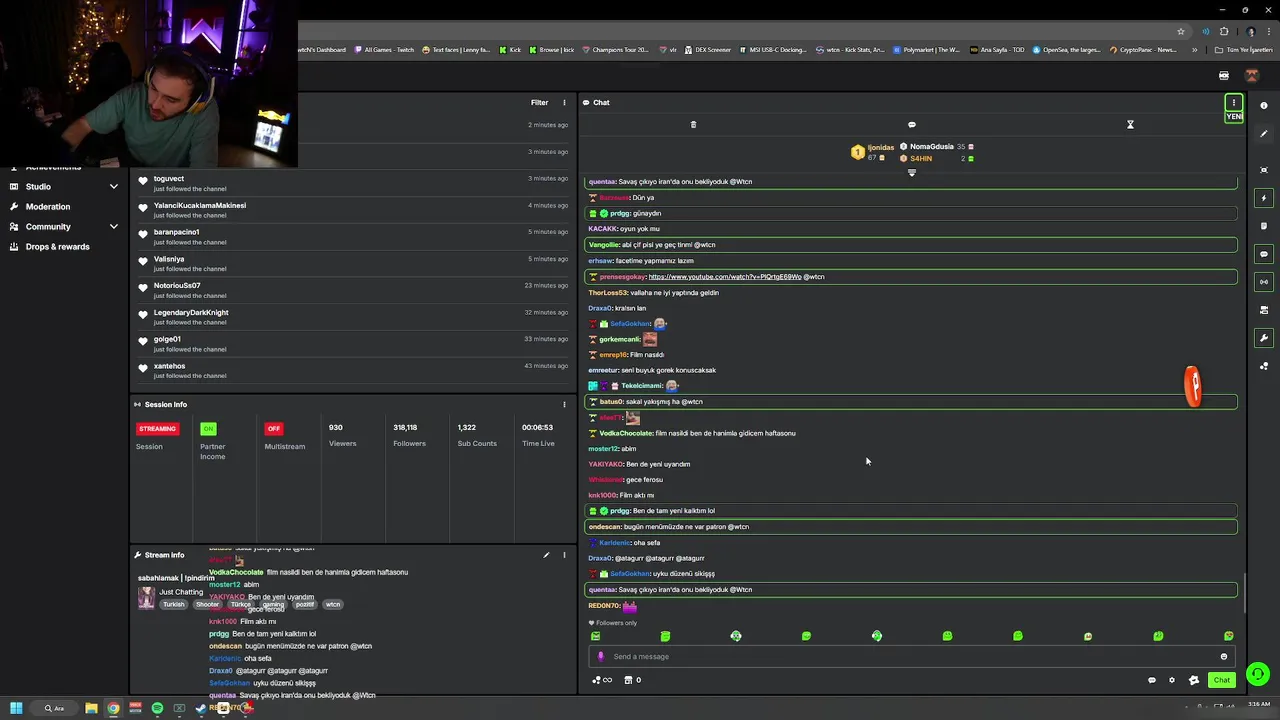
Task: Click the toguvect follower entry
Action: (351, 183)
